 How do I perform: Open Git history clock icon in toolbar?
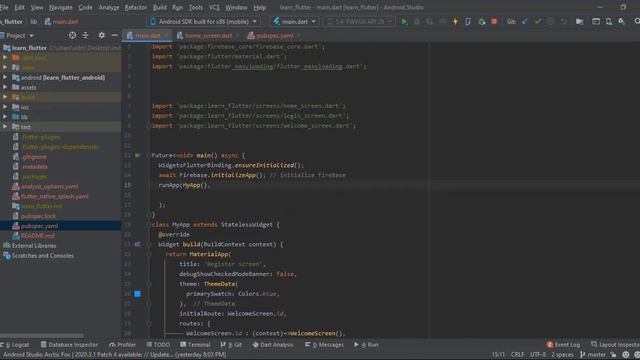(551, 22)
